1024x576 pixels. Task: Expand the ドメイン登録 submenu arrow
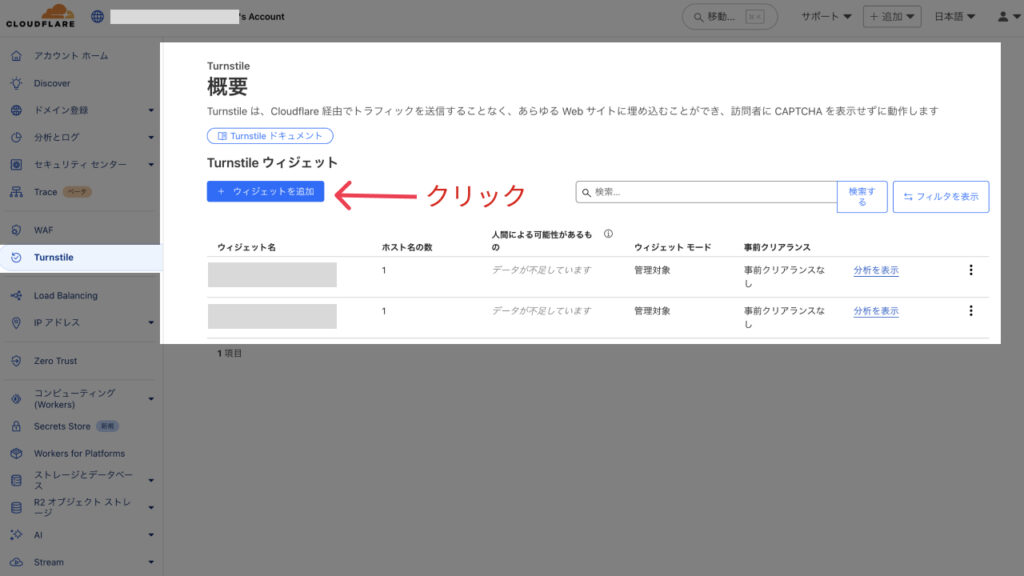pos(151,110)
